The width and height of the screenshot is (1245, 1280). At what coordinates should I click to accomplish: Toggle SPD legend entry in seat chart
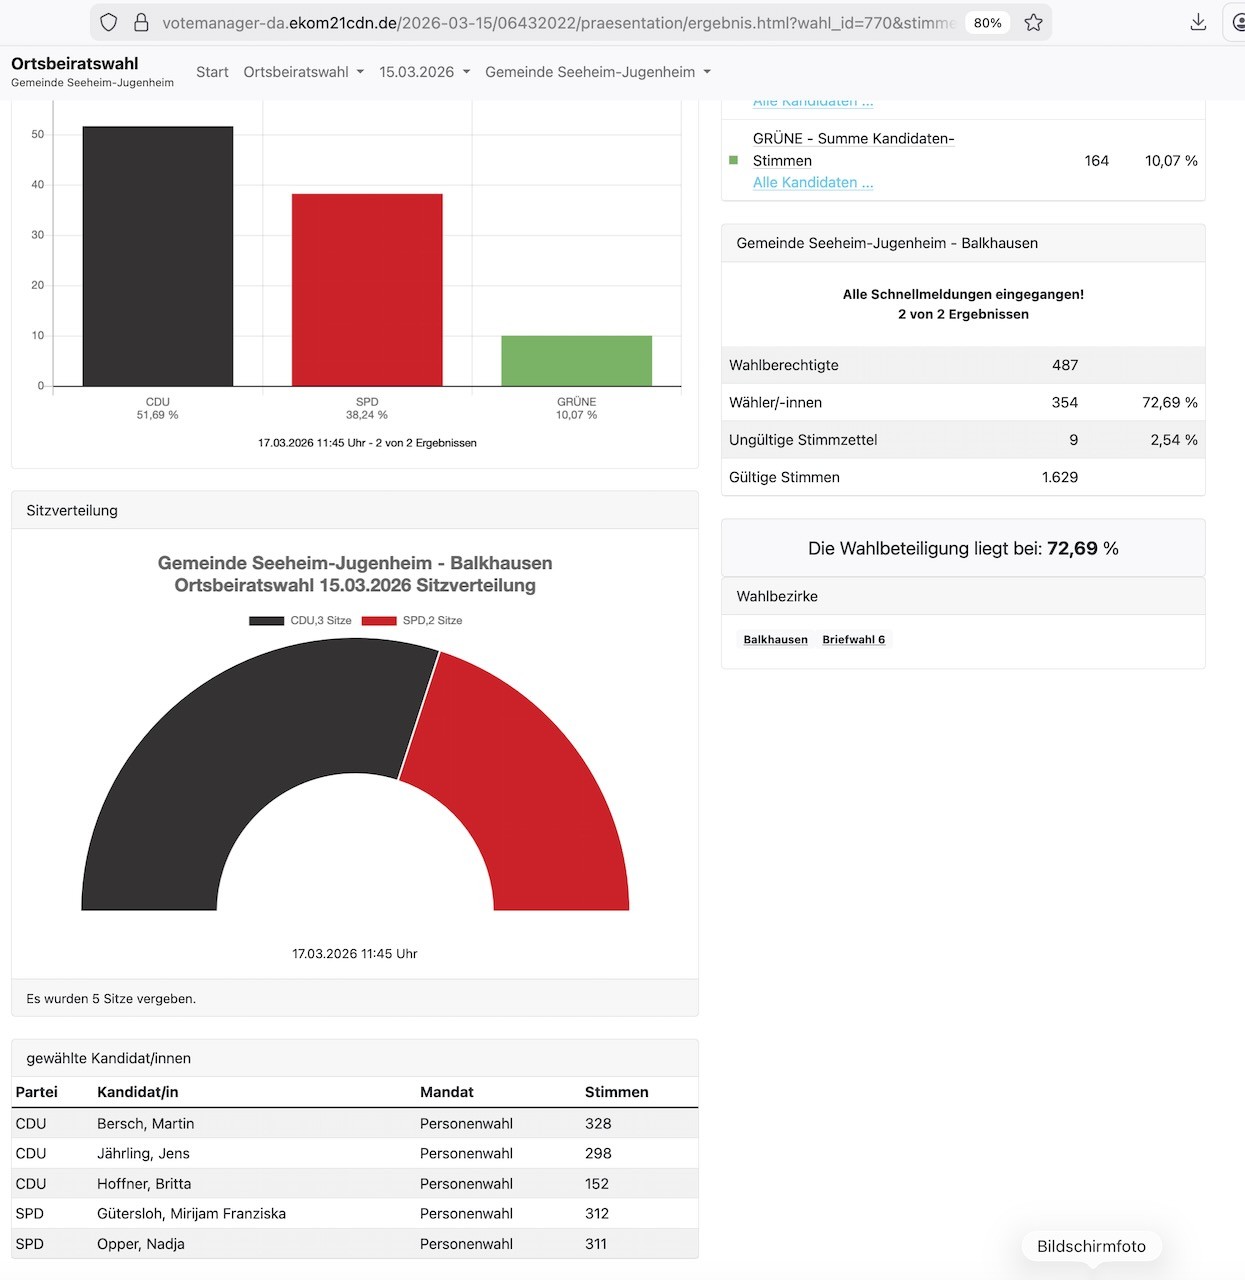(412, 620)
